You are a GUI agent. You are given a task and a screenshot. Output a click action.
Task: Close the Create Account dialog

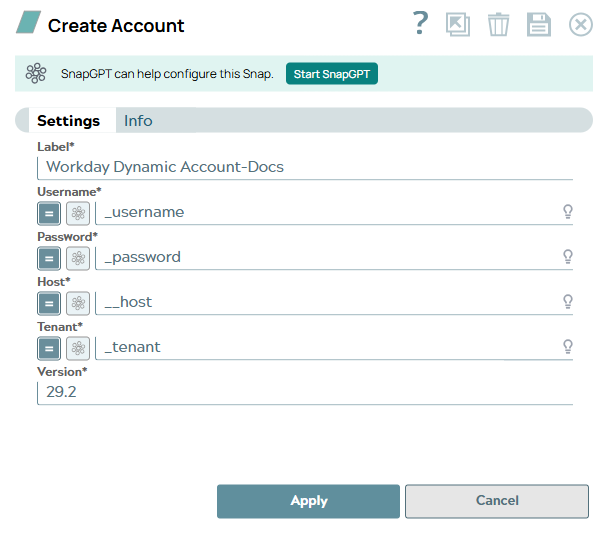(581, 25)
